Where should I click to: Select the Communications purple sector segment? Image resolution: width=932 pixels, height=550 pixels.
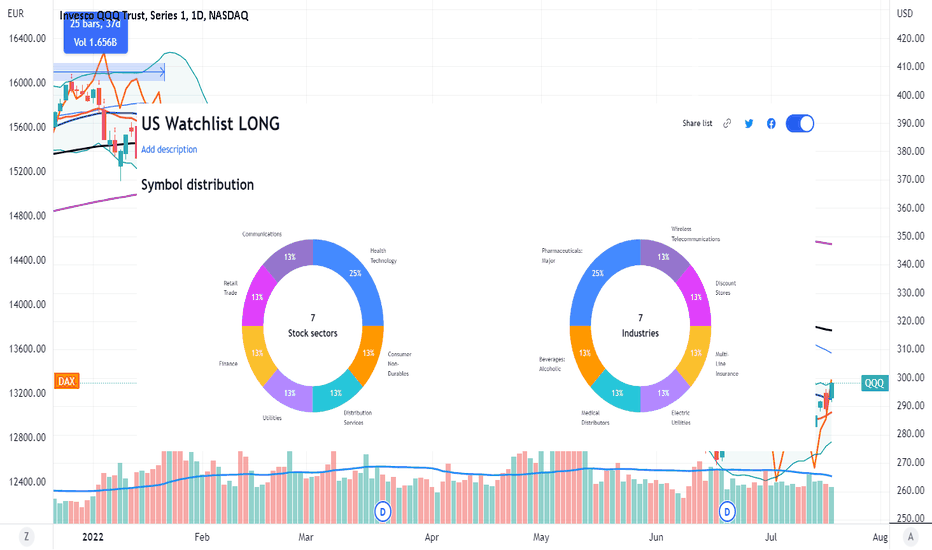coord(290,256)
